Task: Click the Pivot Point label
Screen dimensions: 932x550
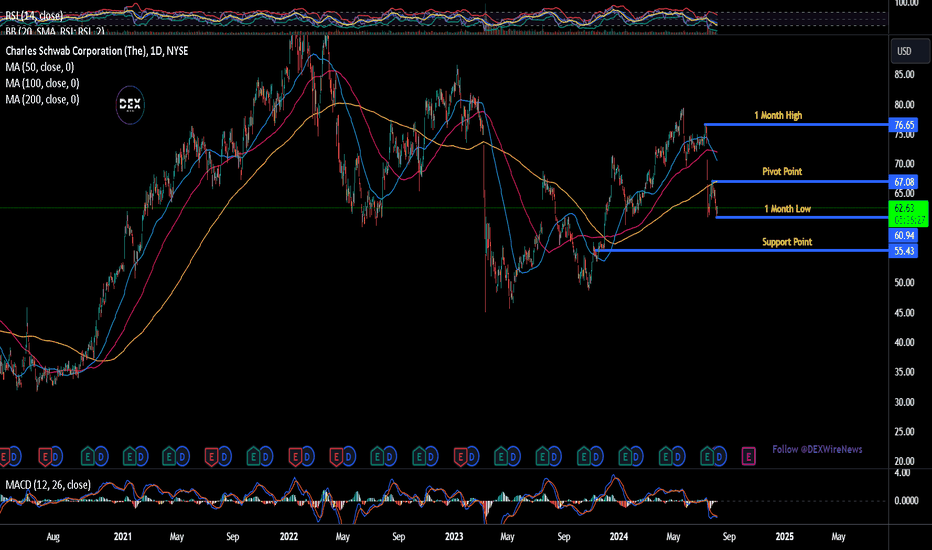Action: pos(782,171)
